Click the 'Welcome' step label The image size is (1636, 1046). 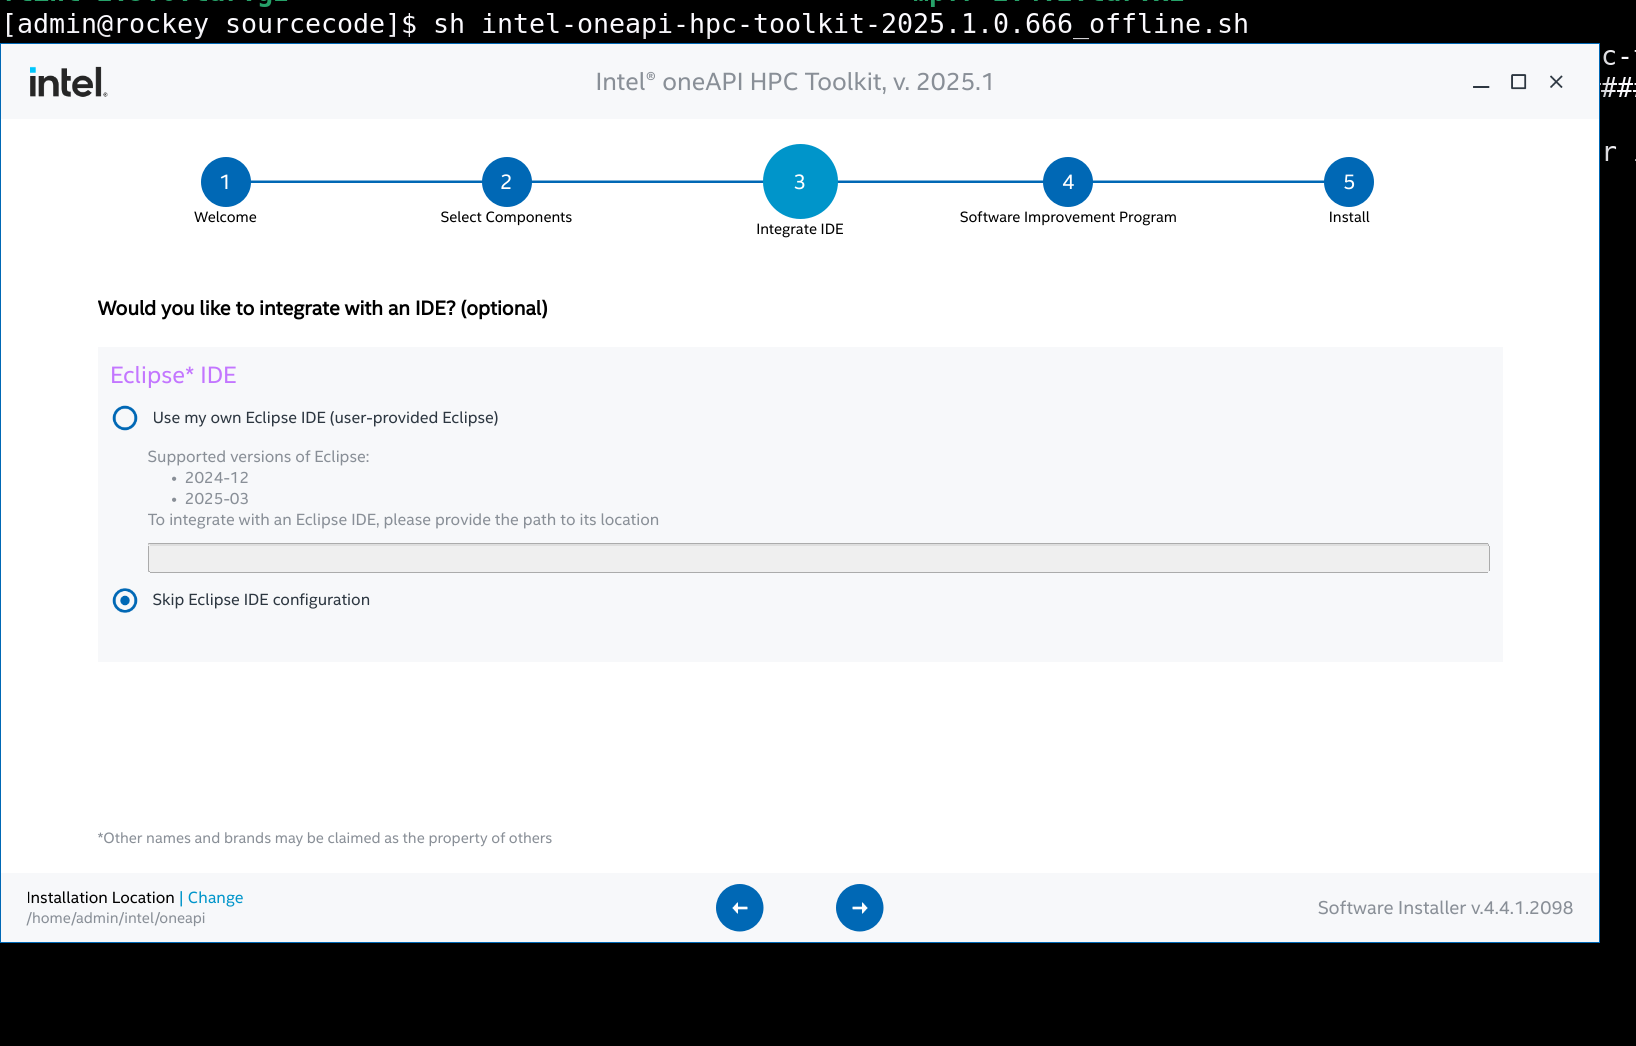[x=225, y=217]
